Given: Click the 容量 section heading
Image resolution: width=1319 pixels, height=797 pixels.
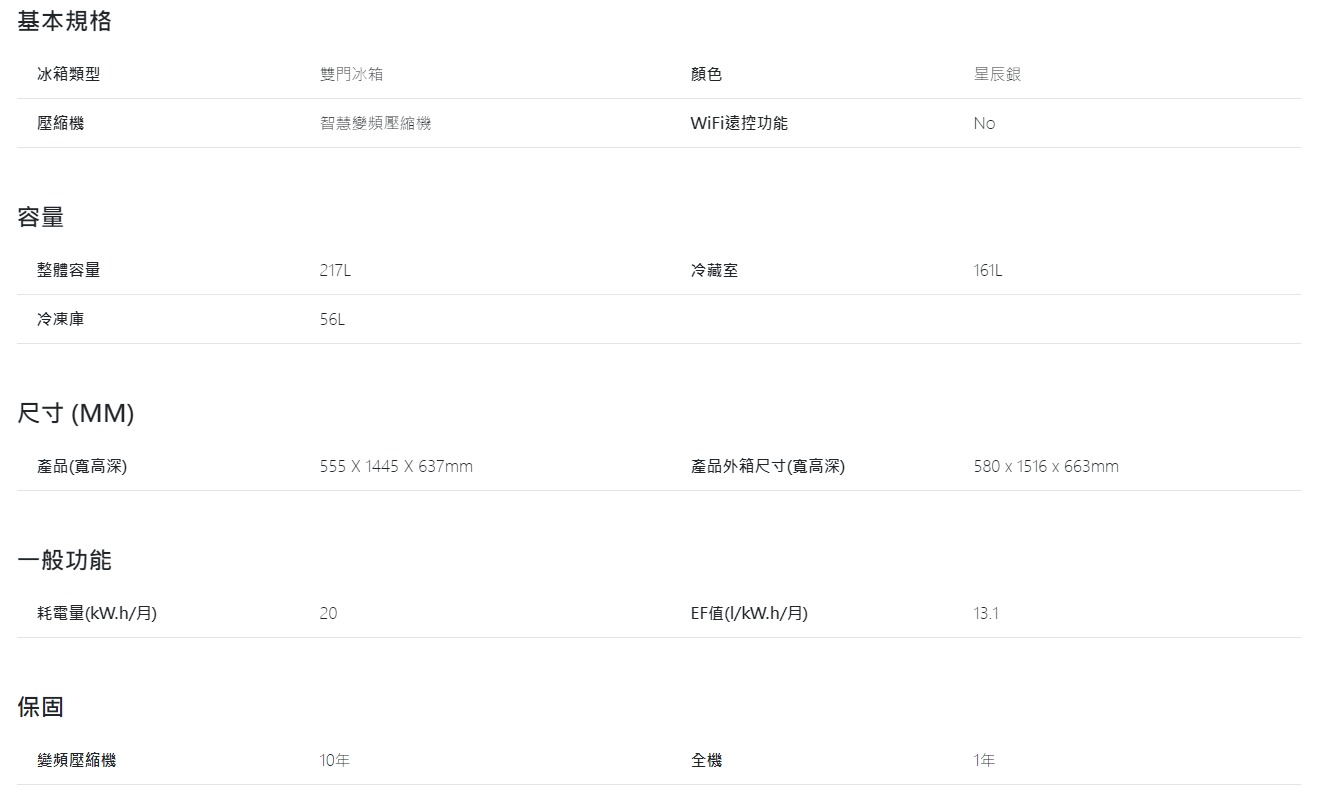Looking at the screenshot, I should pyautogui.click(x=41, y=216).
